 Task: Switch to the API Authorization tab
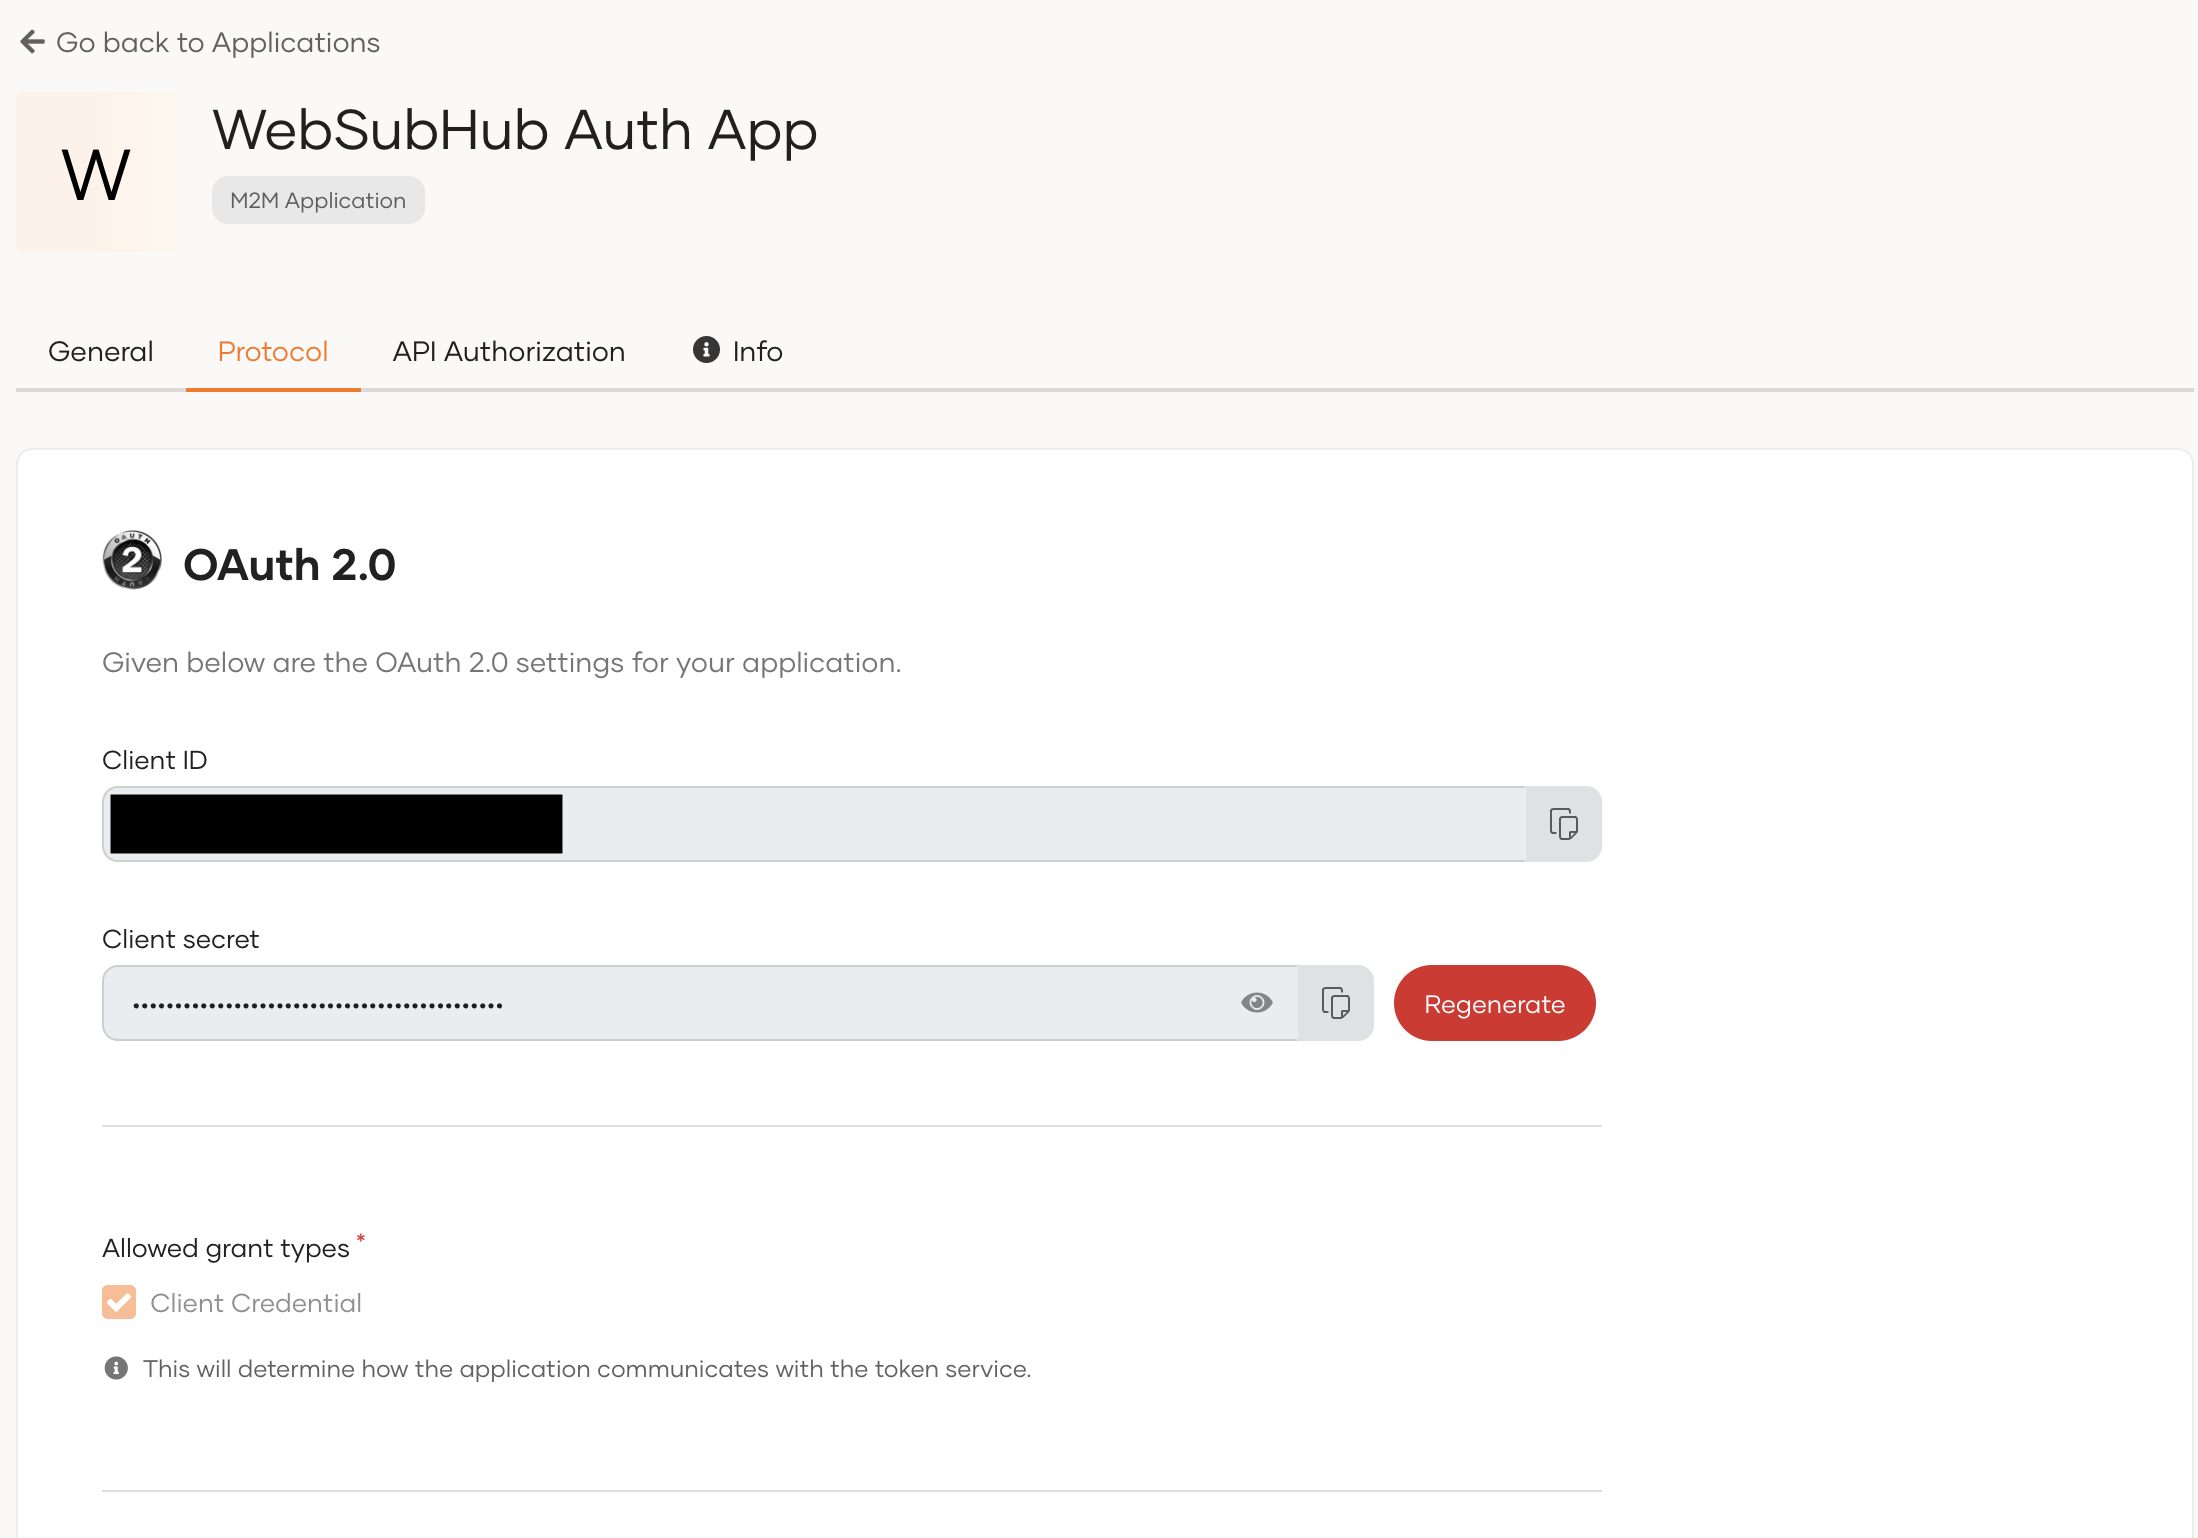click(509, 352)
